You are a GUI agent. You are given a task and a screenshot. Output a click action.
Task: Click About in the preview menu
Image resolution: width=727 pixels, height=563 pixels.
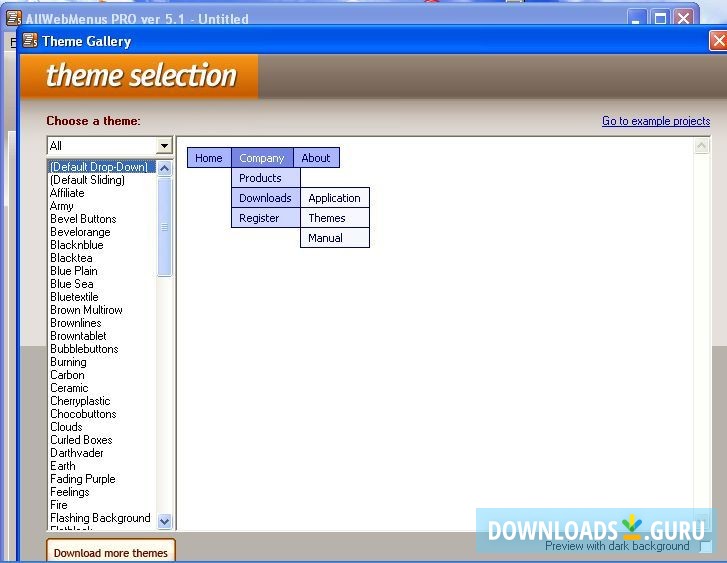316,158
